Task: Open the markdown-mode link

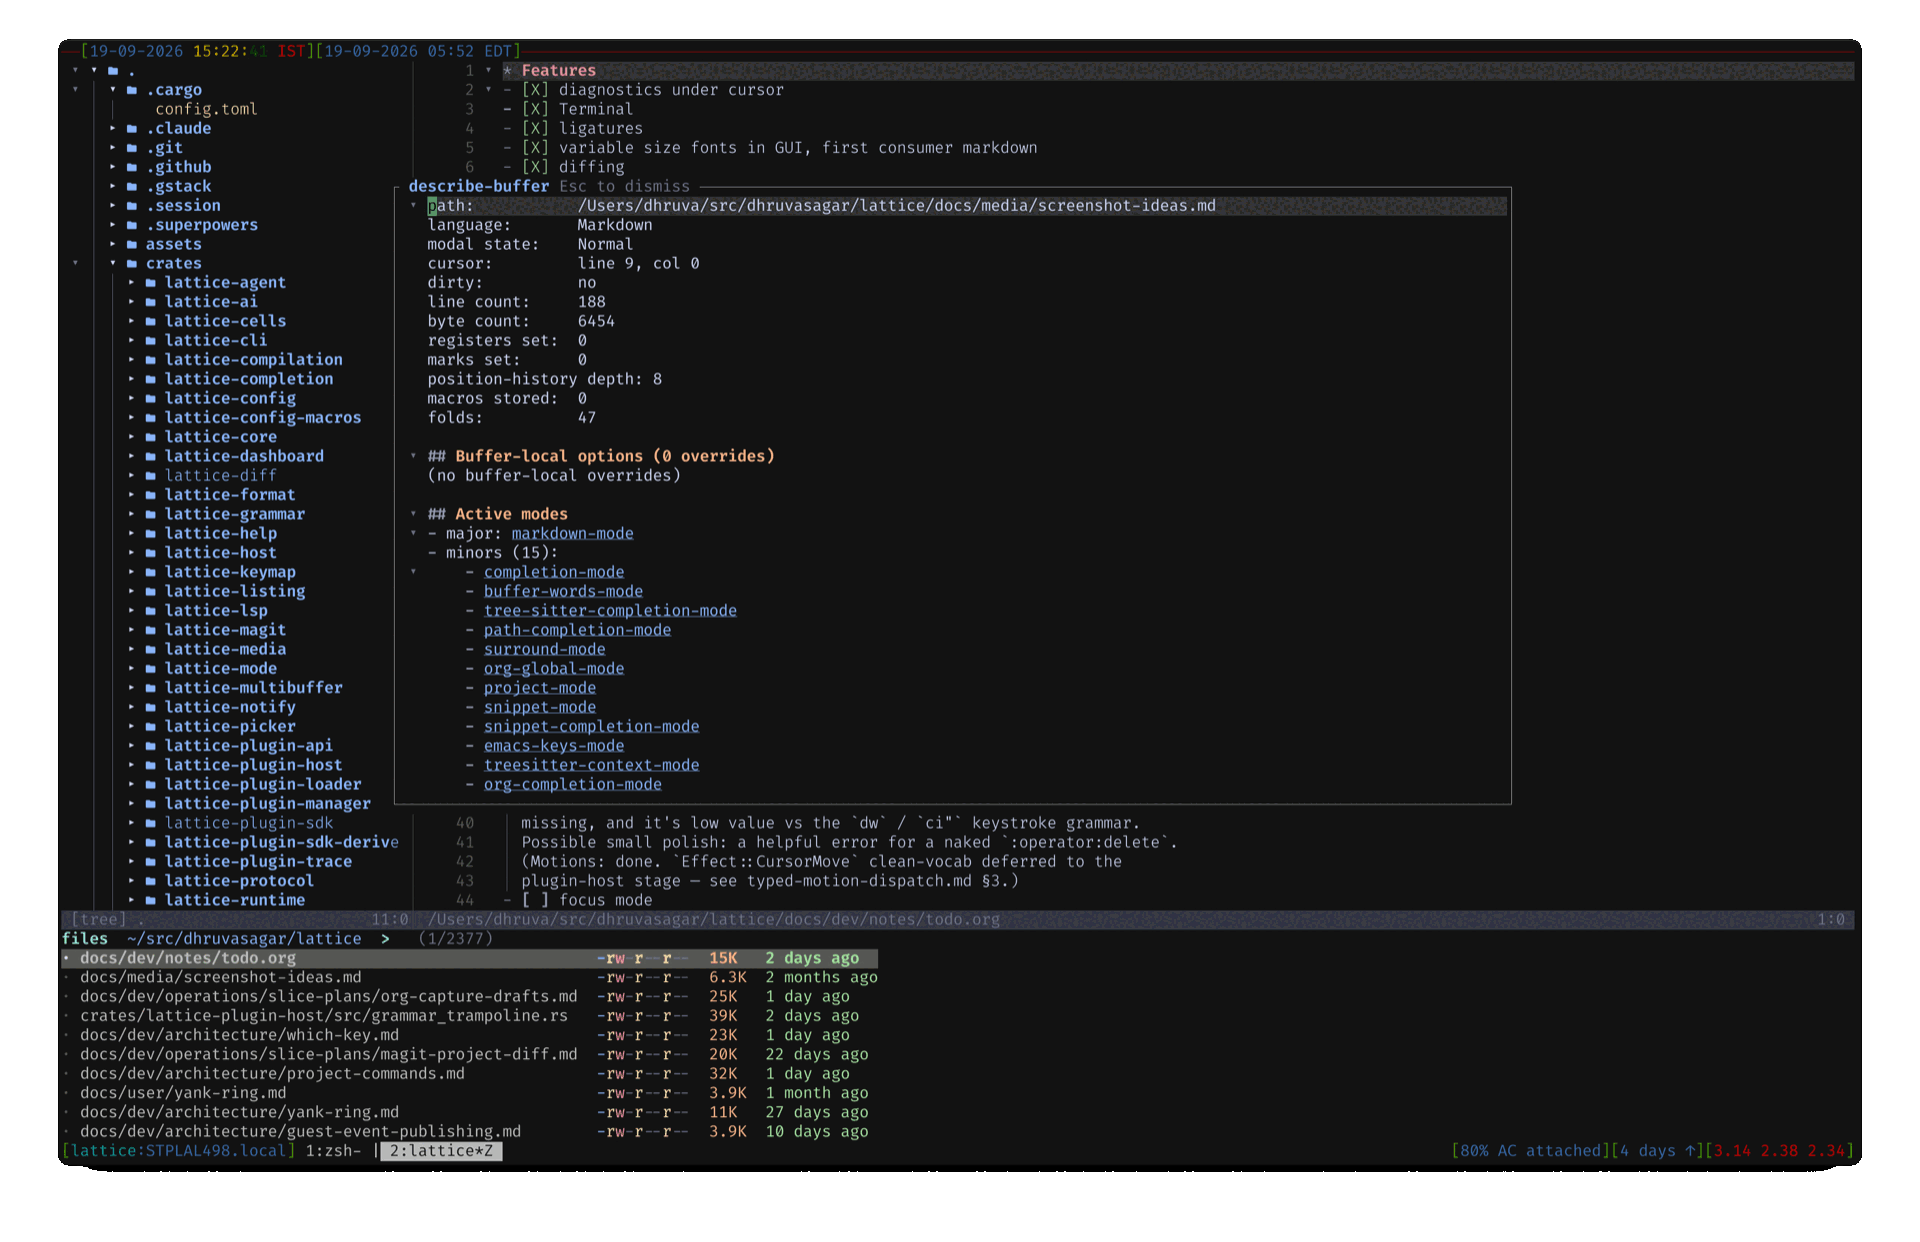Action: tap(572, 534)
